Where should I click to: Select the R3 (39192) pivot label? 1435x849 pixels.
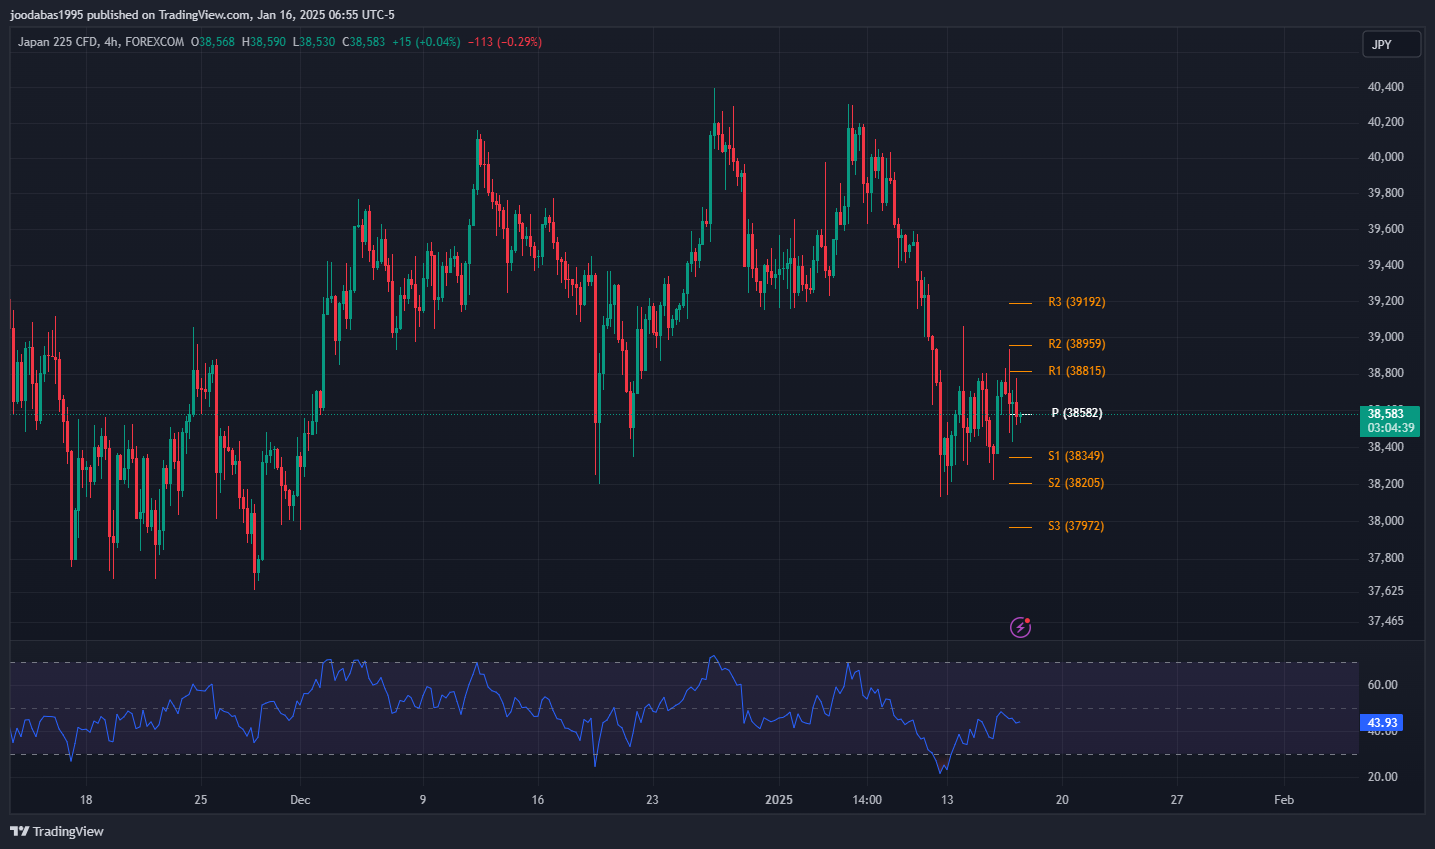(1076, 302)
